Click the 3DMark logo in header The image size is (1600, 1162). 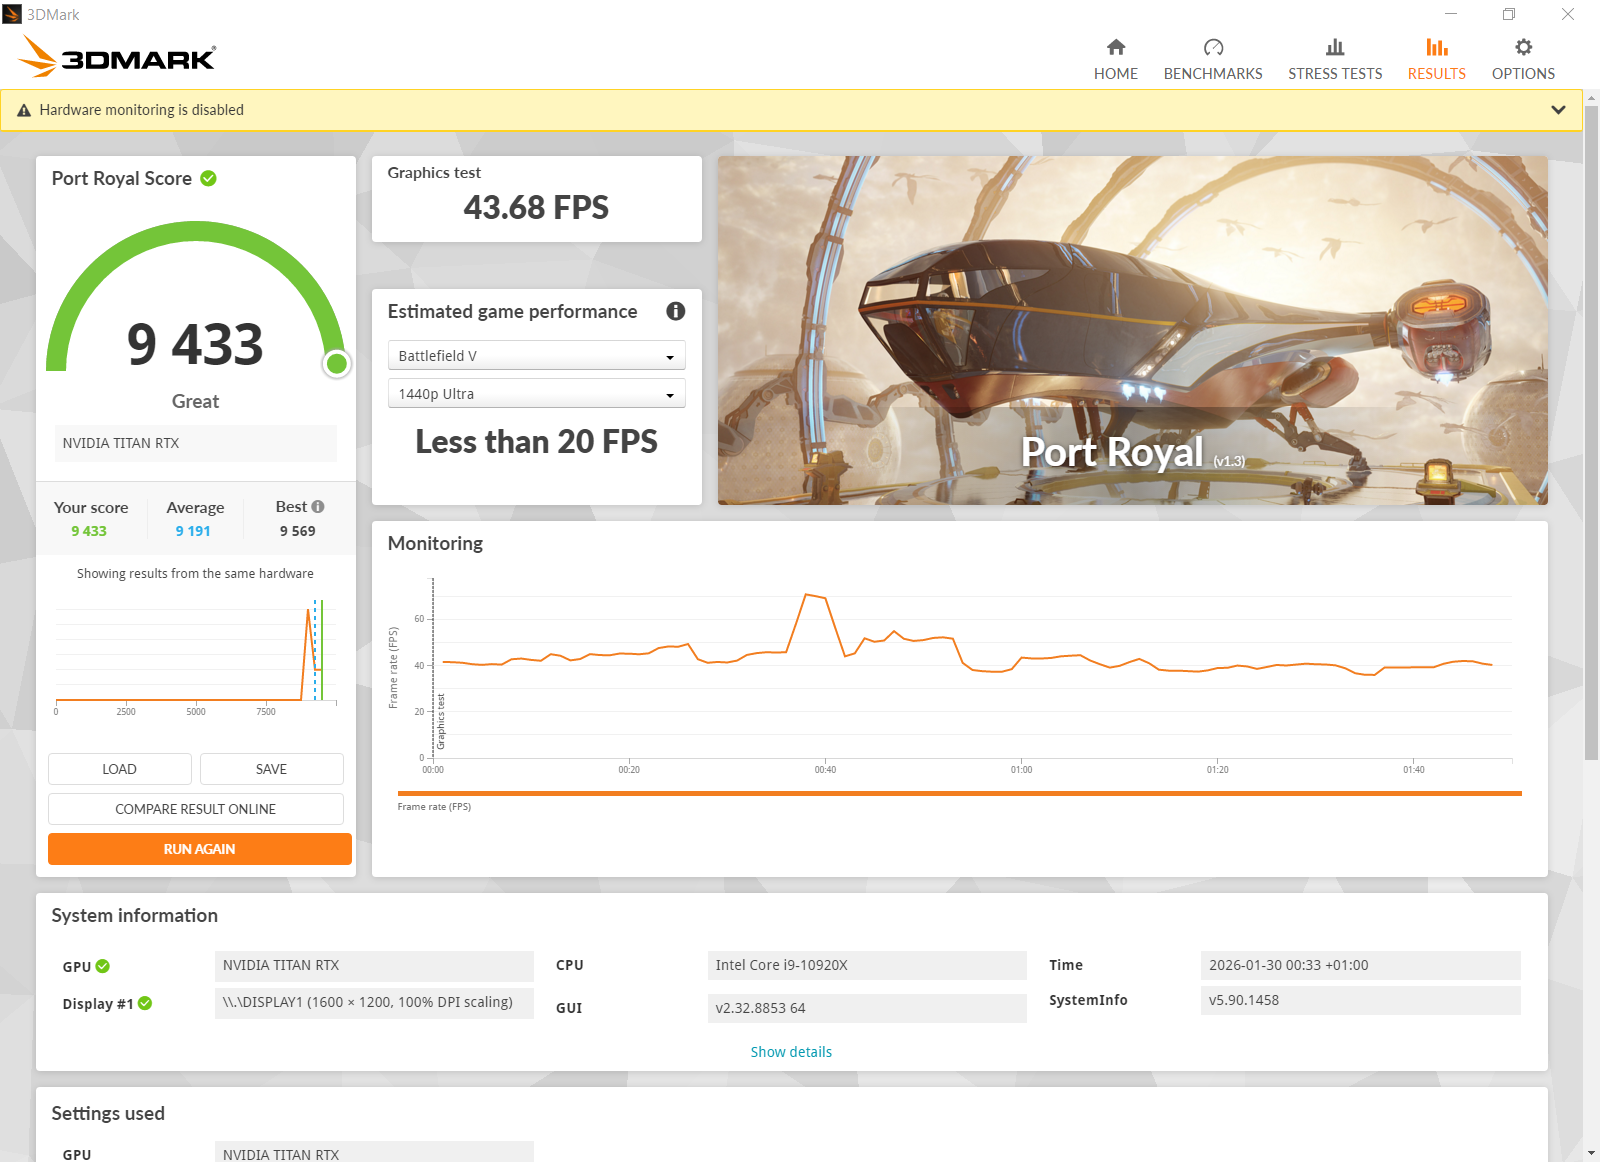click(x=118, y=57)
